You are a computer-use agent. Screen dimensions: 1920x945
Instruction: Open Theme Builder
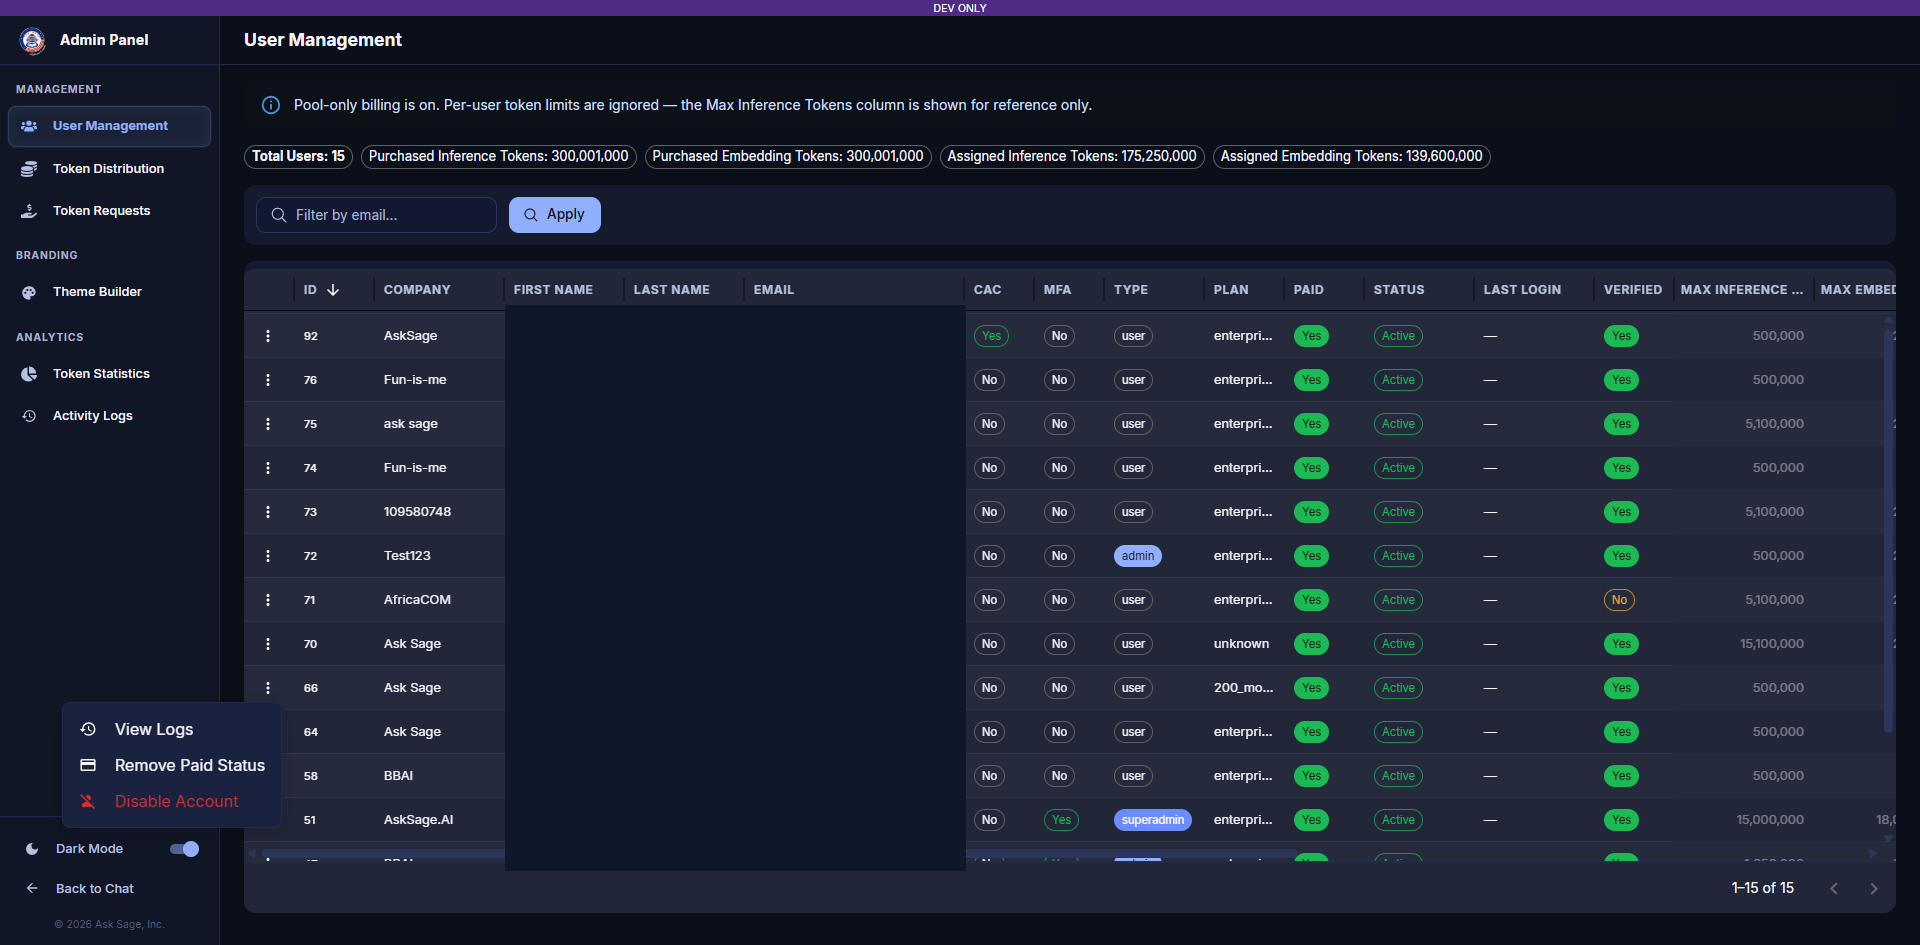[110, 292]
